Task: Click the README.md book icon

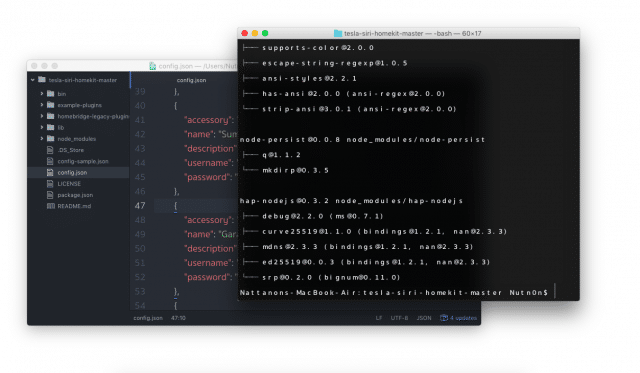Action: click(x=51, y=206)
